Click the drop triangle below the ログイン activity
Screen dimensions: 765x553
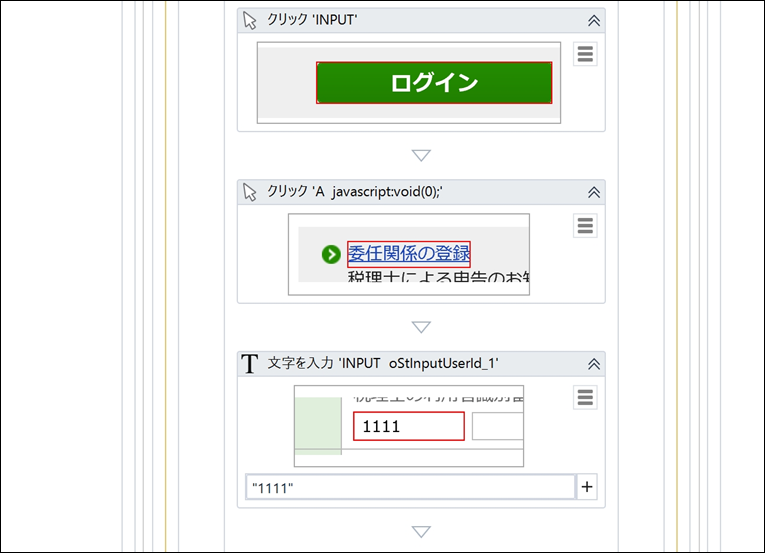point(421,155)
